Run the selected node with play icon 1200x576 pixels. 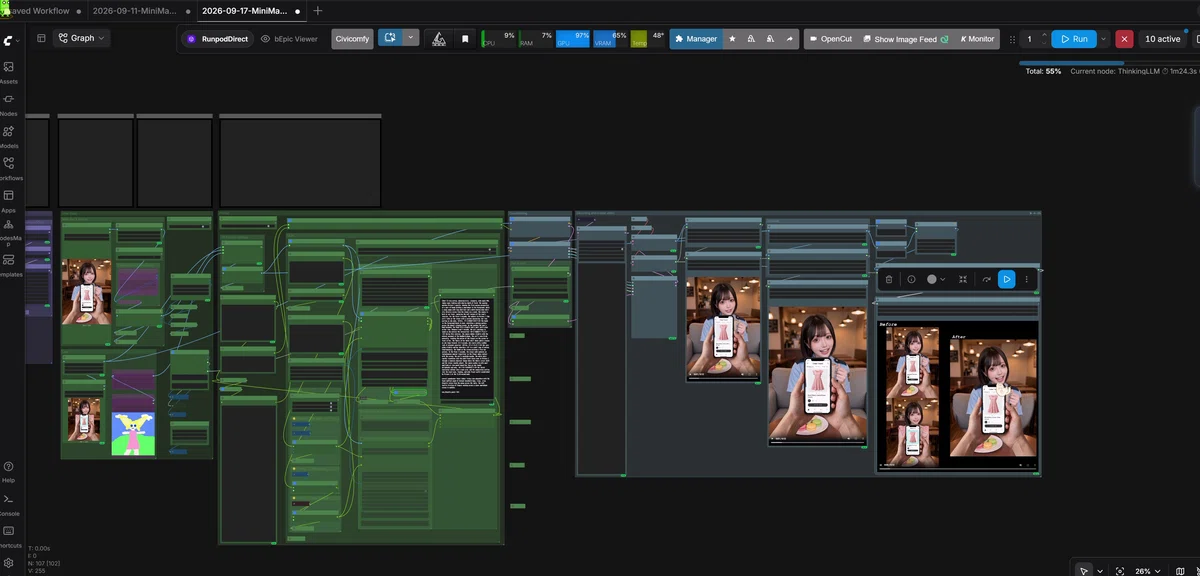(1007, 279)
